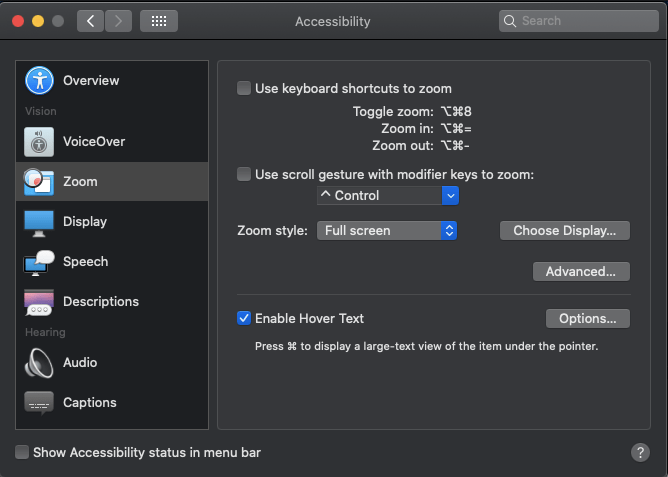
Task: Open the Audio speaker icon
Action: click(39, 362)
